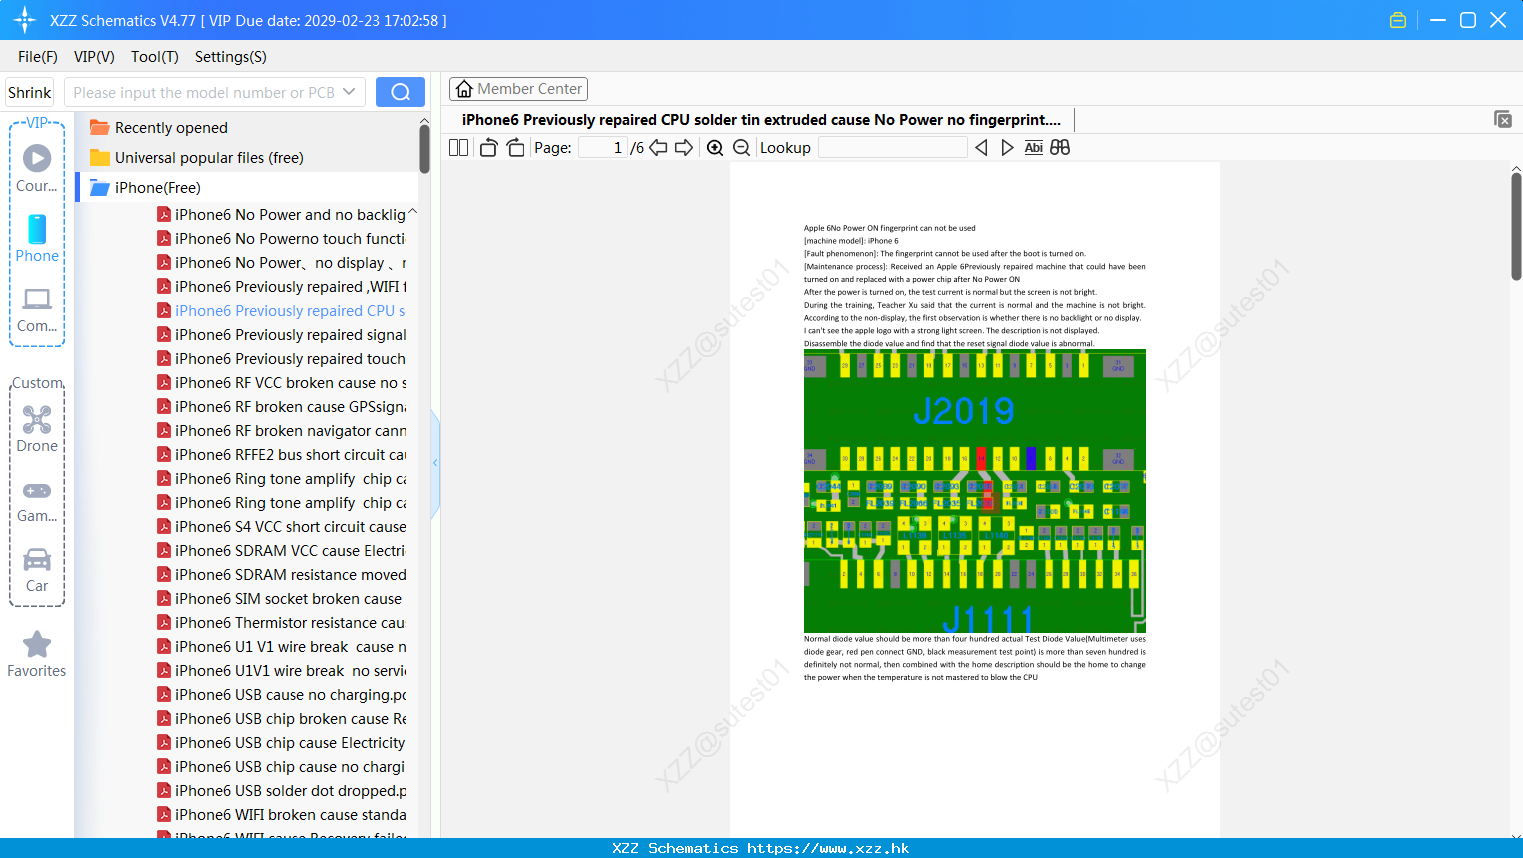Image resolution: width=1523 pixels, height=858 pixels.
Task: Collapse the iPhone(Free) folder
Action: click(145, 187)
